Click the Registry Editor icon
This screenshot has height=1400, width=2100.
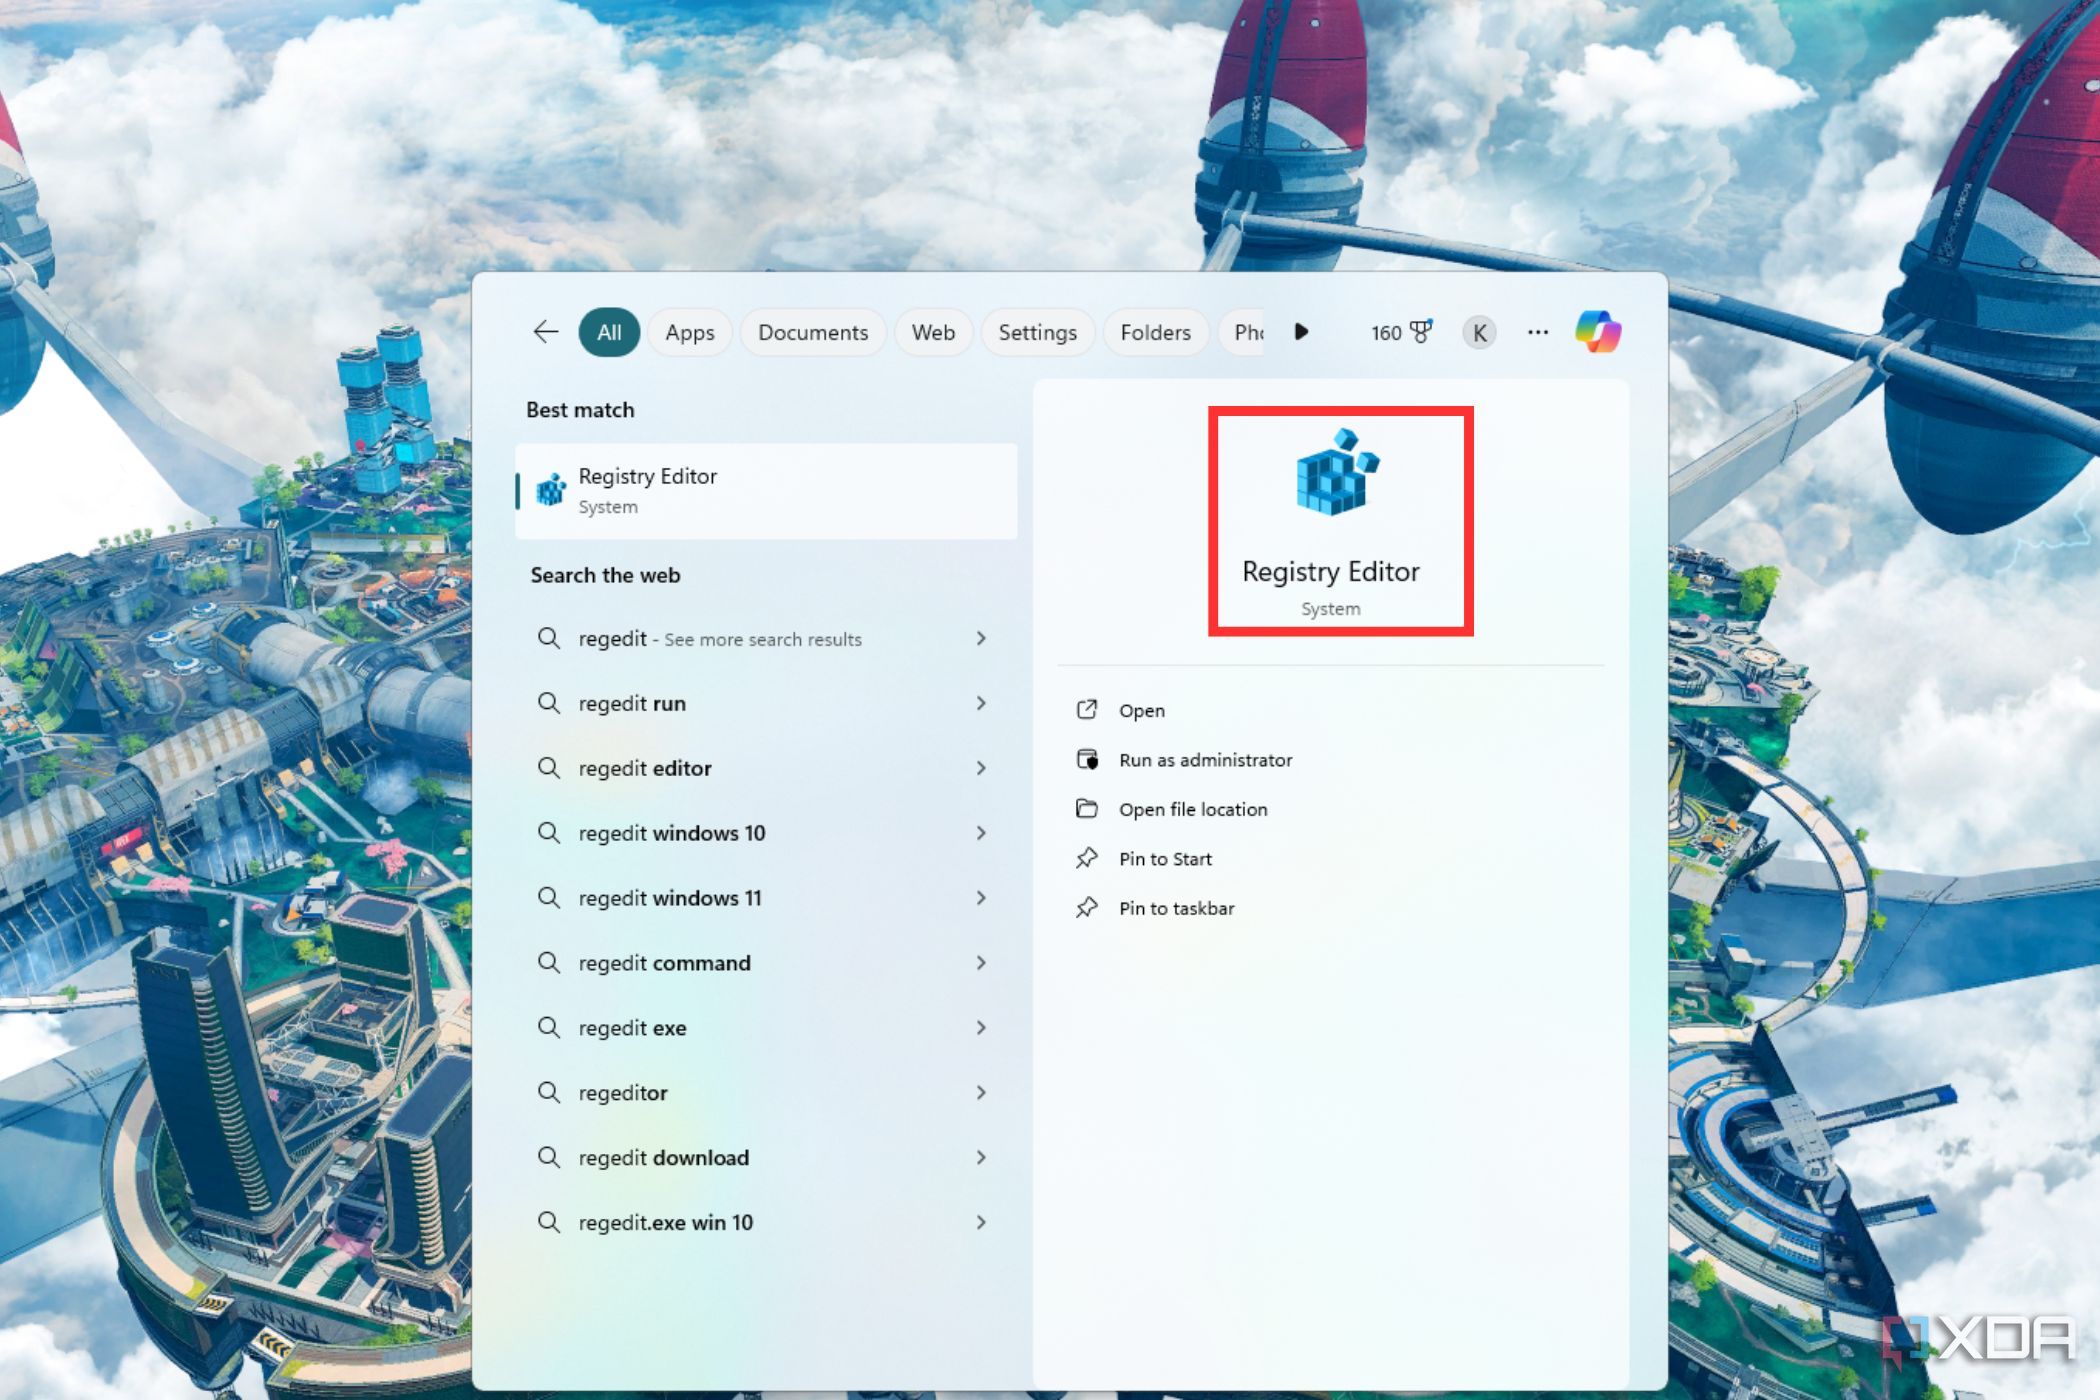point(1330,480)
